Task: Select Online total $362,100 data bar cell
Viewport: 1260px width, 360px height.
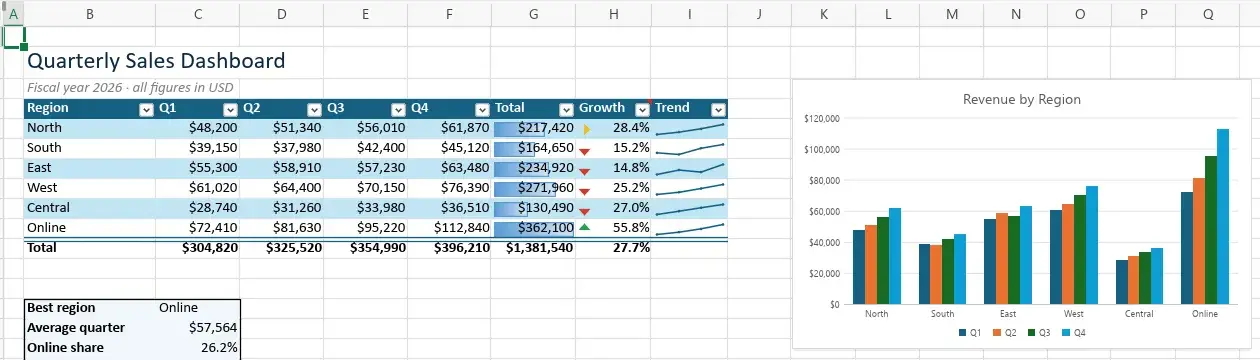Action: click(534, 228)
